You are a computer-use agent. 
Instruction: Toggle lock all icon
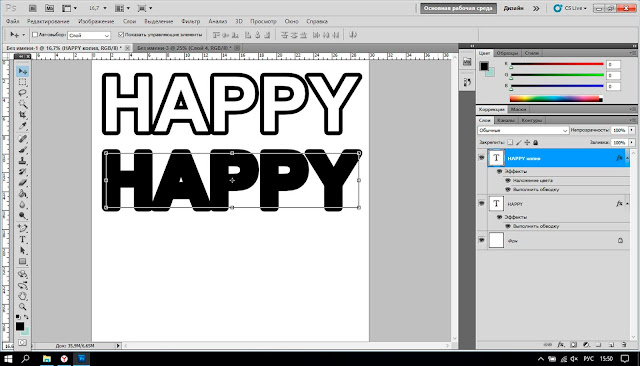(x=536, y=142)
